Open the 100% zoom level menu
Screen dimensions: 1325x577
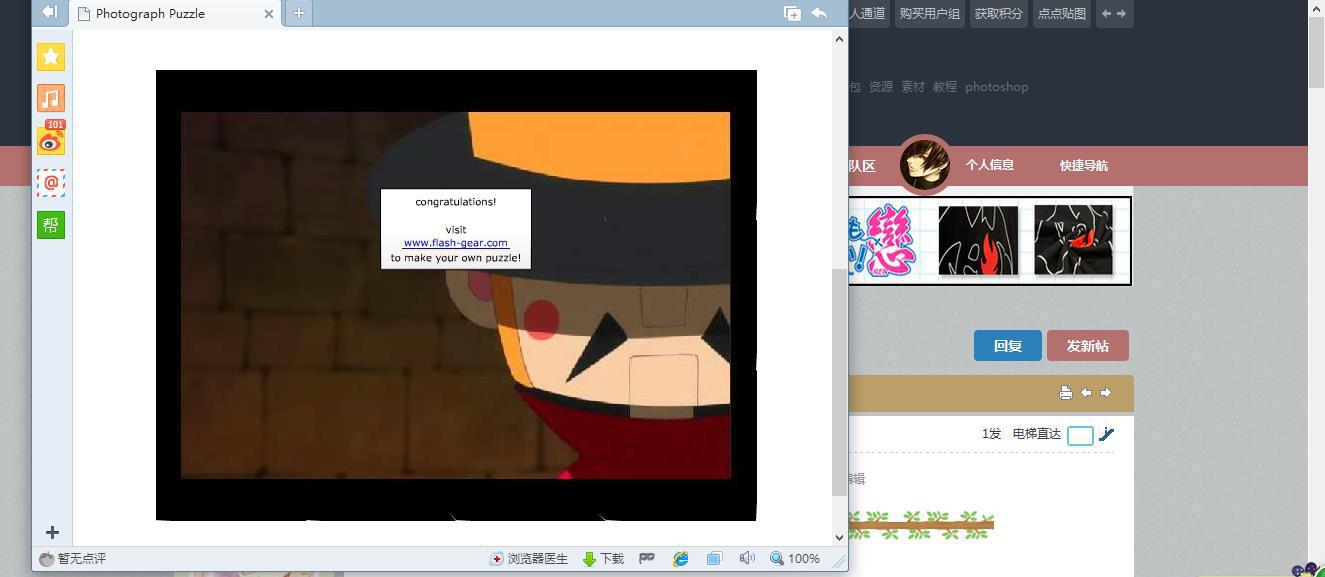coord(795,559)
